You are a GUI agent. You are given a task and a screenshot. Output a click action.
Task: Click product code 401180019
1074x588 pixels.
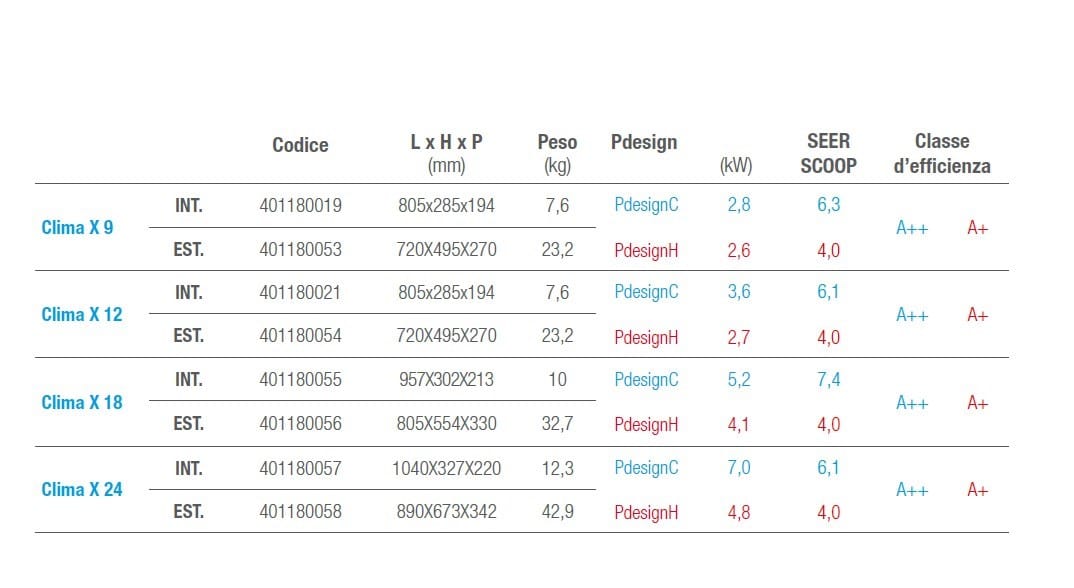click(x=300, y=205)
